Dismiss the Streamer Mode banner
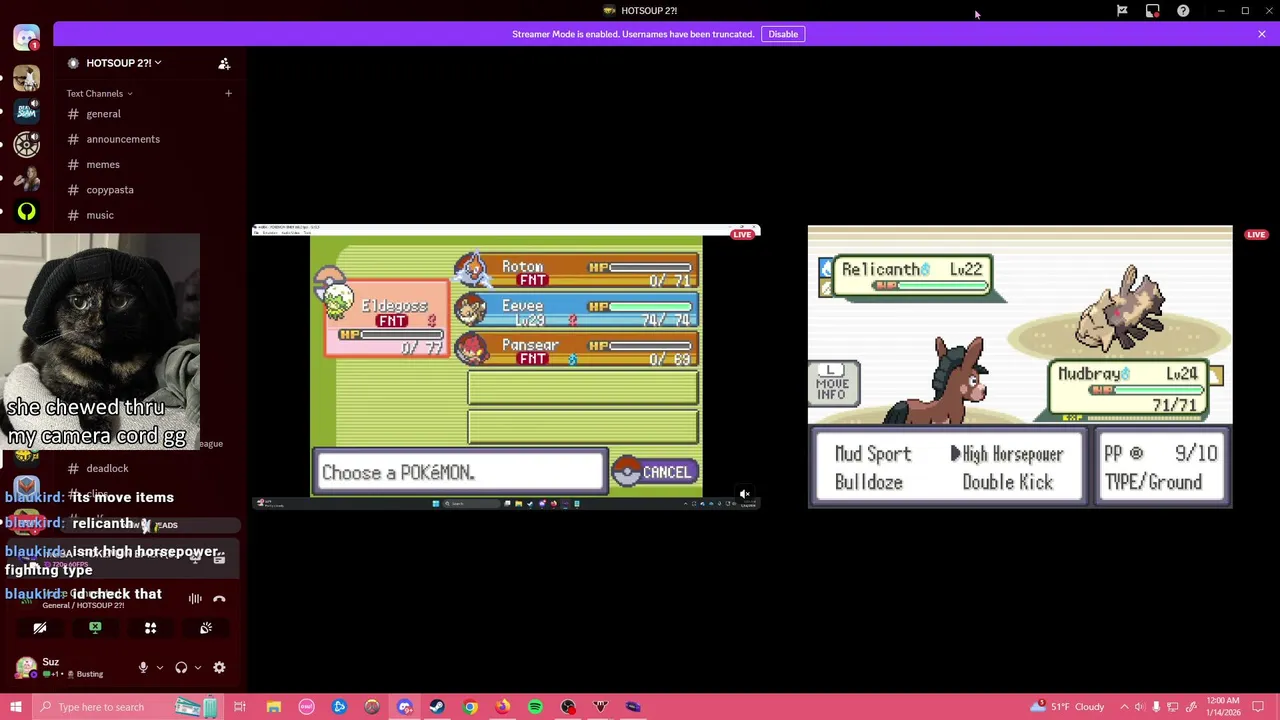Screen dimensions: 1280x720 1261,34
